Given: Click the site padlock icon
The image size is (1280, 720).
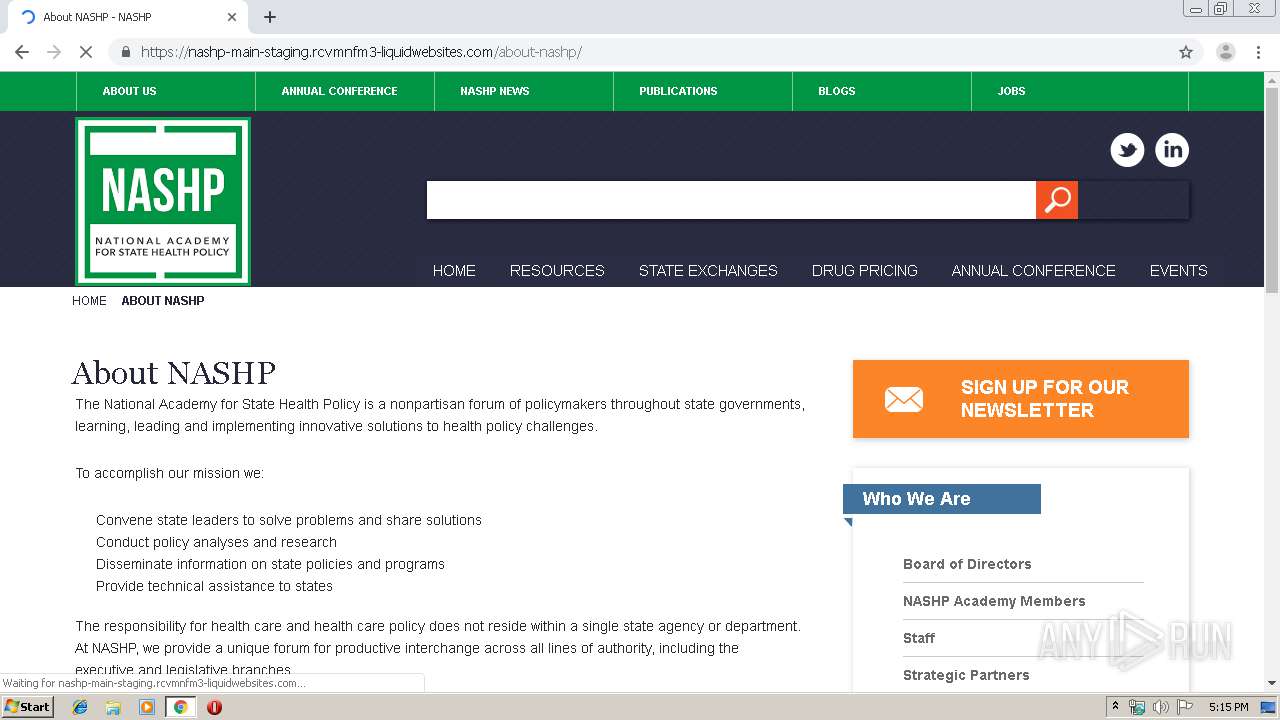Looking at the screenshot, I should coord(126,52).
